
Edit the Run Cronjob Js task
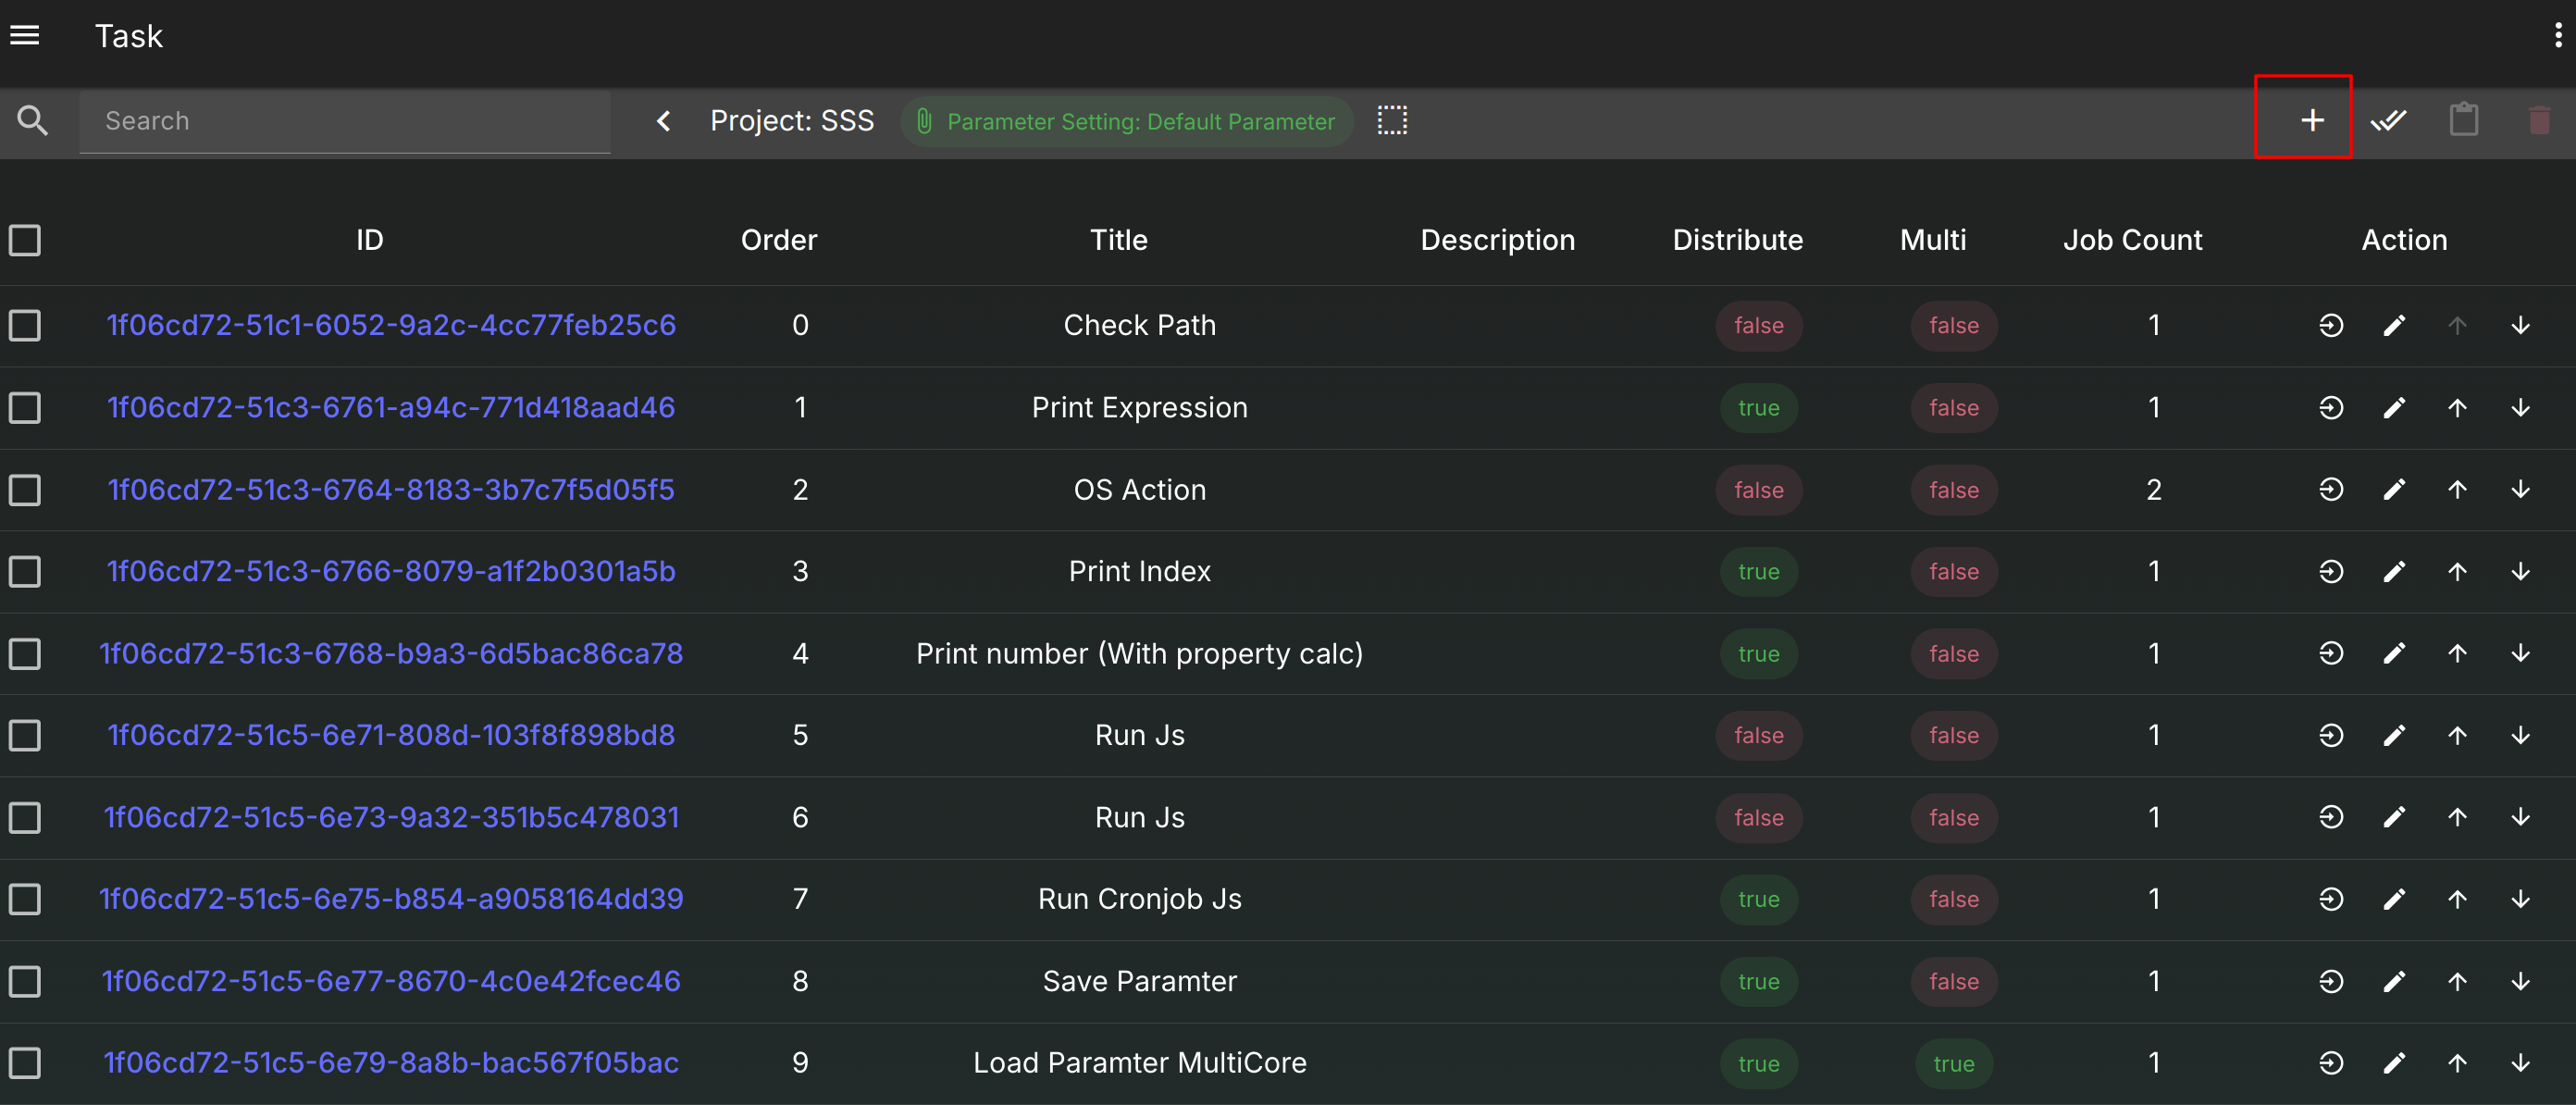click(2394, 900)
